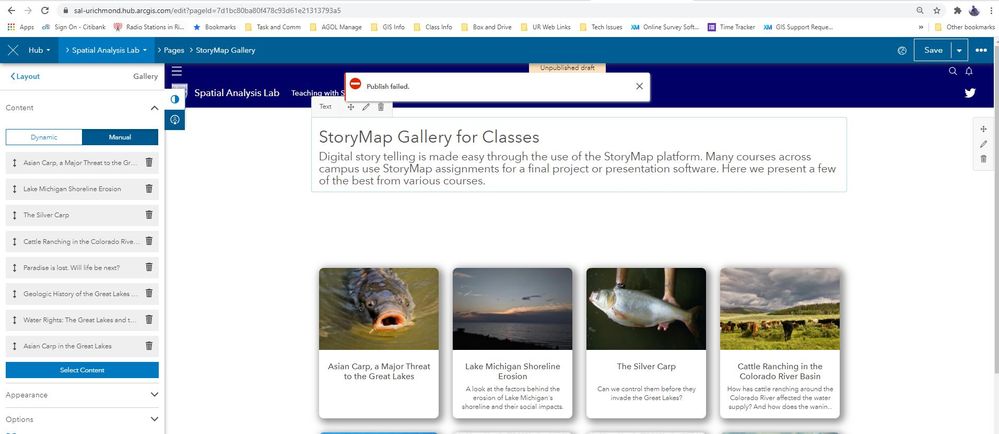This screenshot has height=434, width=999.
Task: Click reorder handle for Paradise is lost
Action: click(14, 267)
